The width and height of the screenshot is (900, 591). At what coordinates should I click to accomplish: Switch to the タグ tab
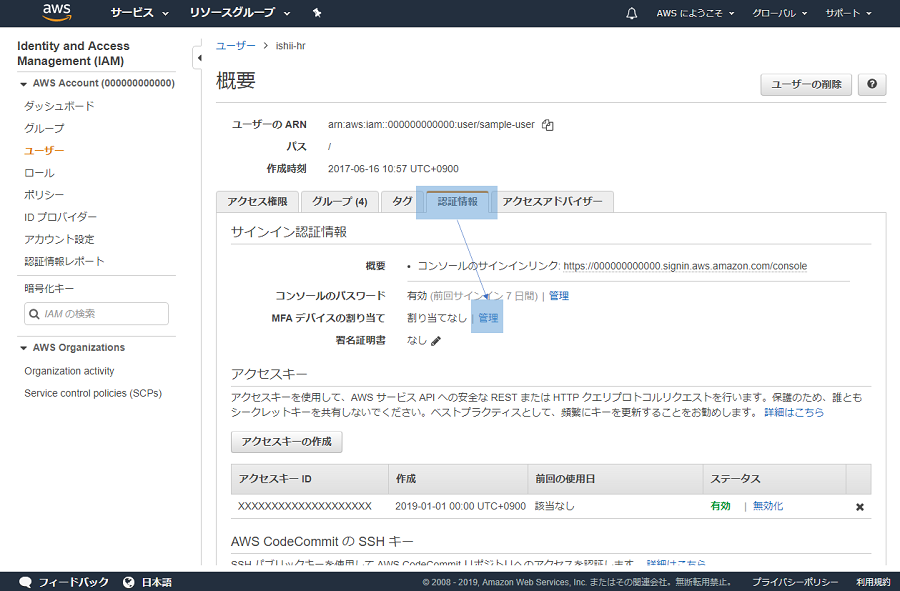(402, 201)
